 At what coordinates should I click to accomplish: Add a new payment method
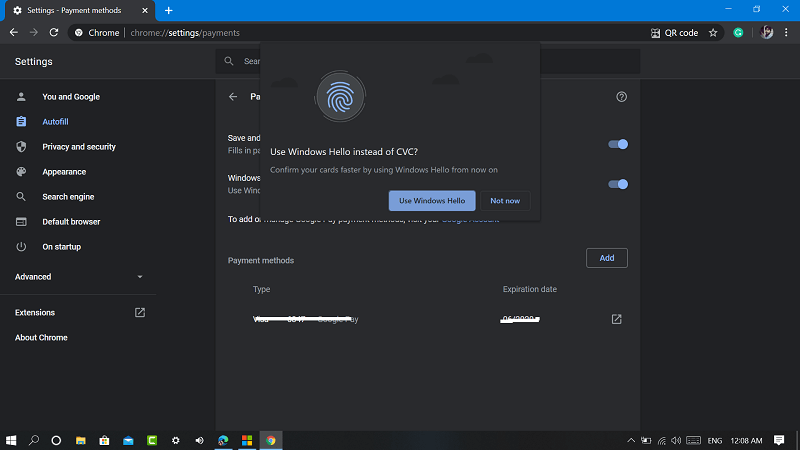point(607,258)
